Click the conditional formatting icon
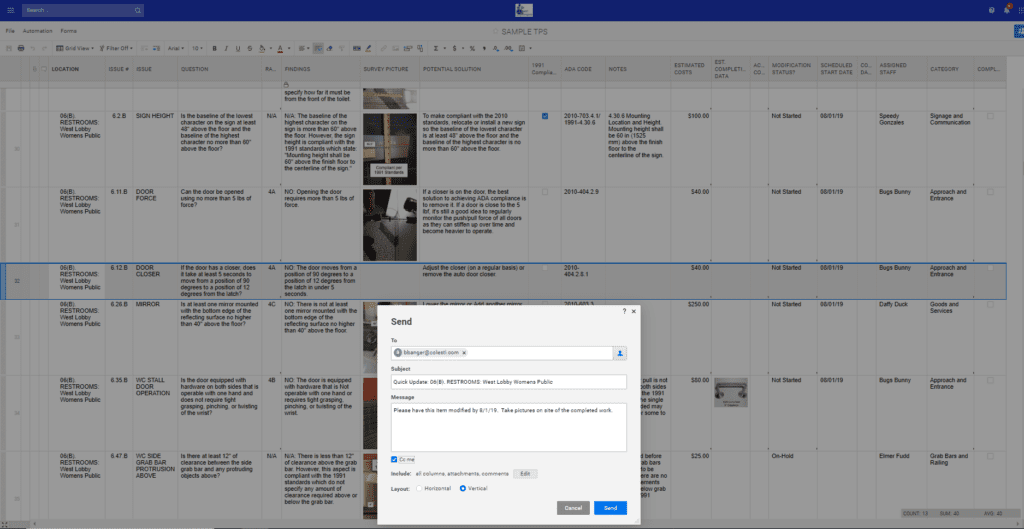 (x=356, y=48)
